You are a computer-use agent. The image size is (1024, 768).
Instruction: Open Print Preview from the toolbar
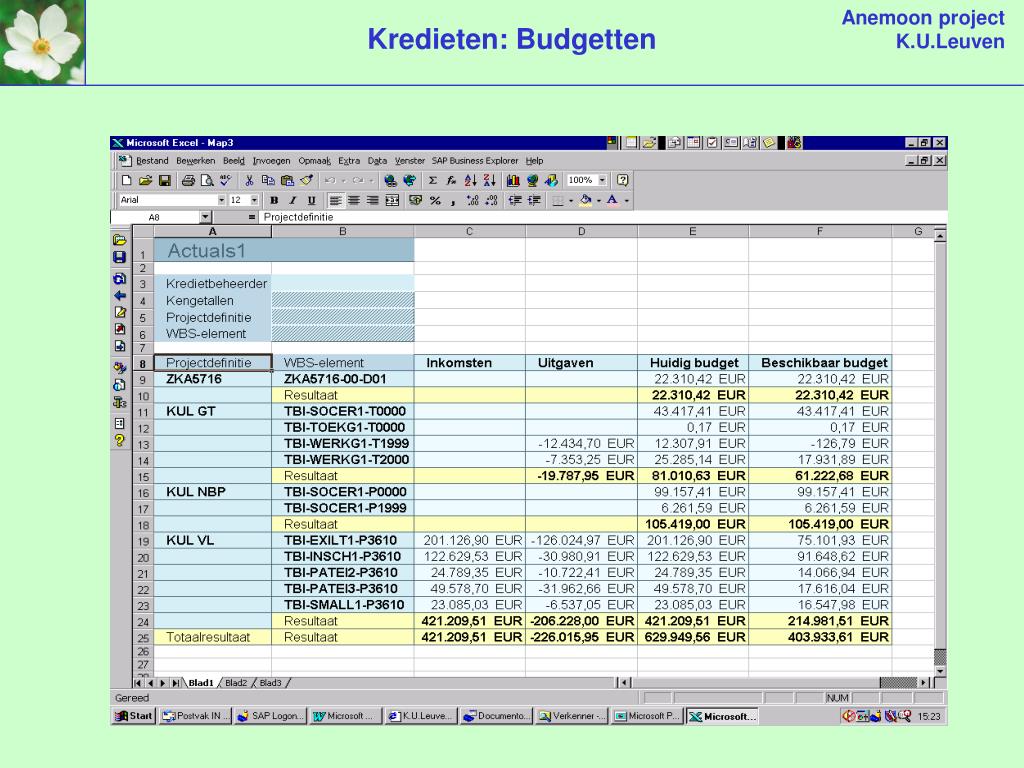pyautogui.click(x=206, y=180)
